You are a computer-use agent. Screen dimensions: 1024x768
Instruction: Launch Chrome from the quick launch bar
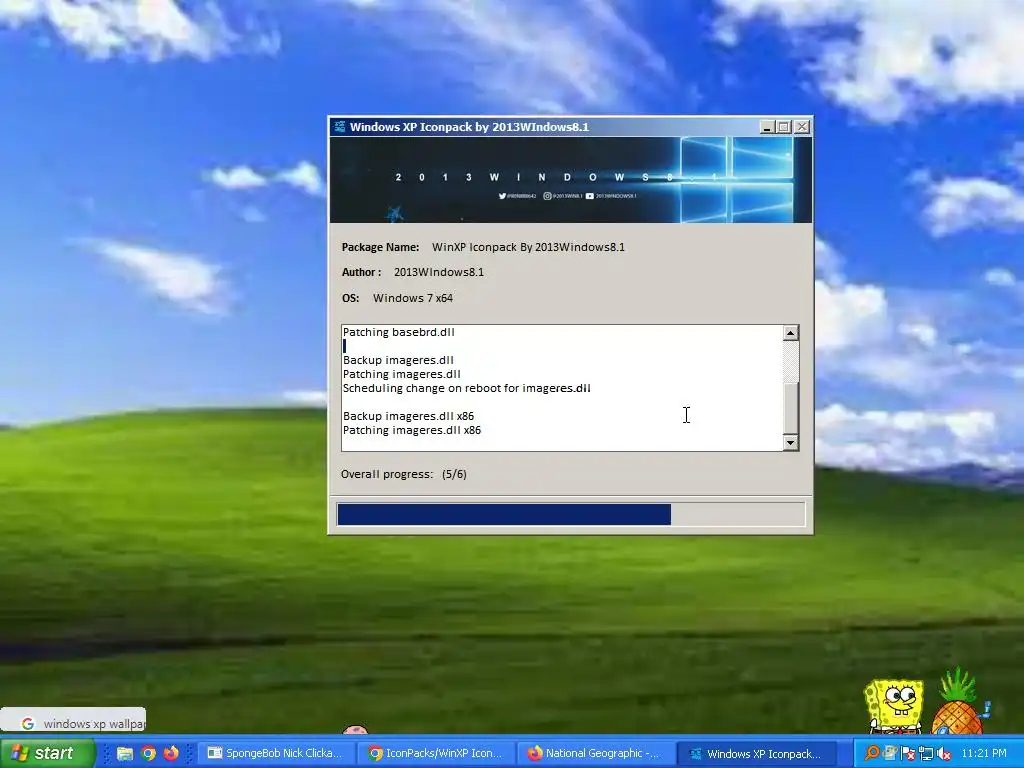point(148,753)
